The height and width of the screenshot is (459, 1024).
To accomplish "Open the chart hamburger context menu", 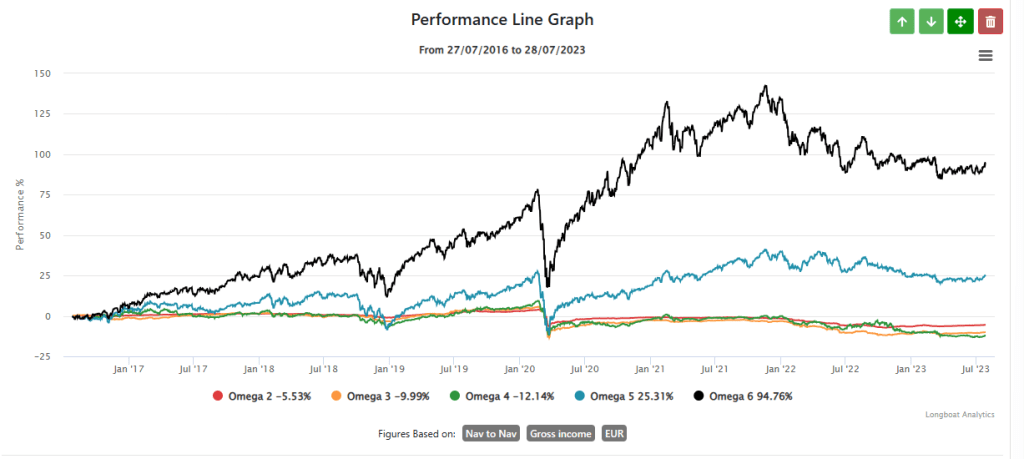I will pos(985,56).
